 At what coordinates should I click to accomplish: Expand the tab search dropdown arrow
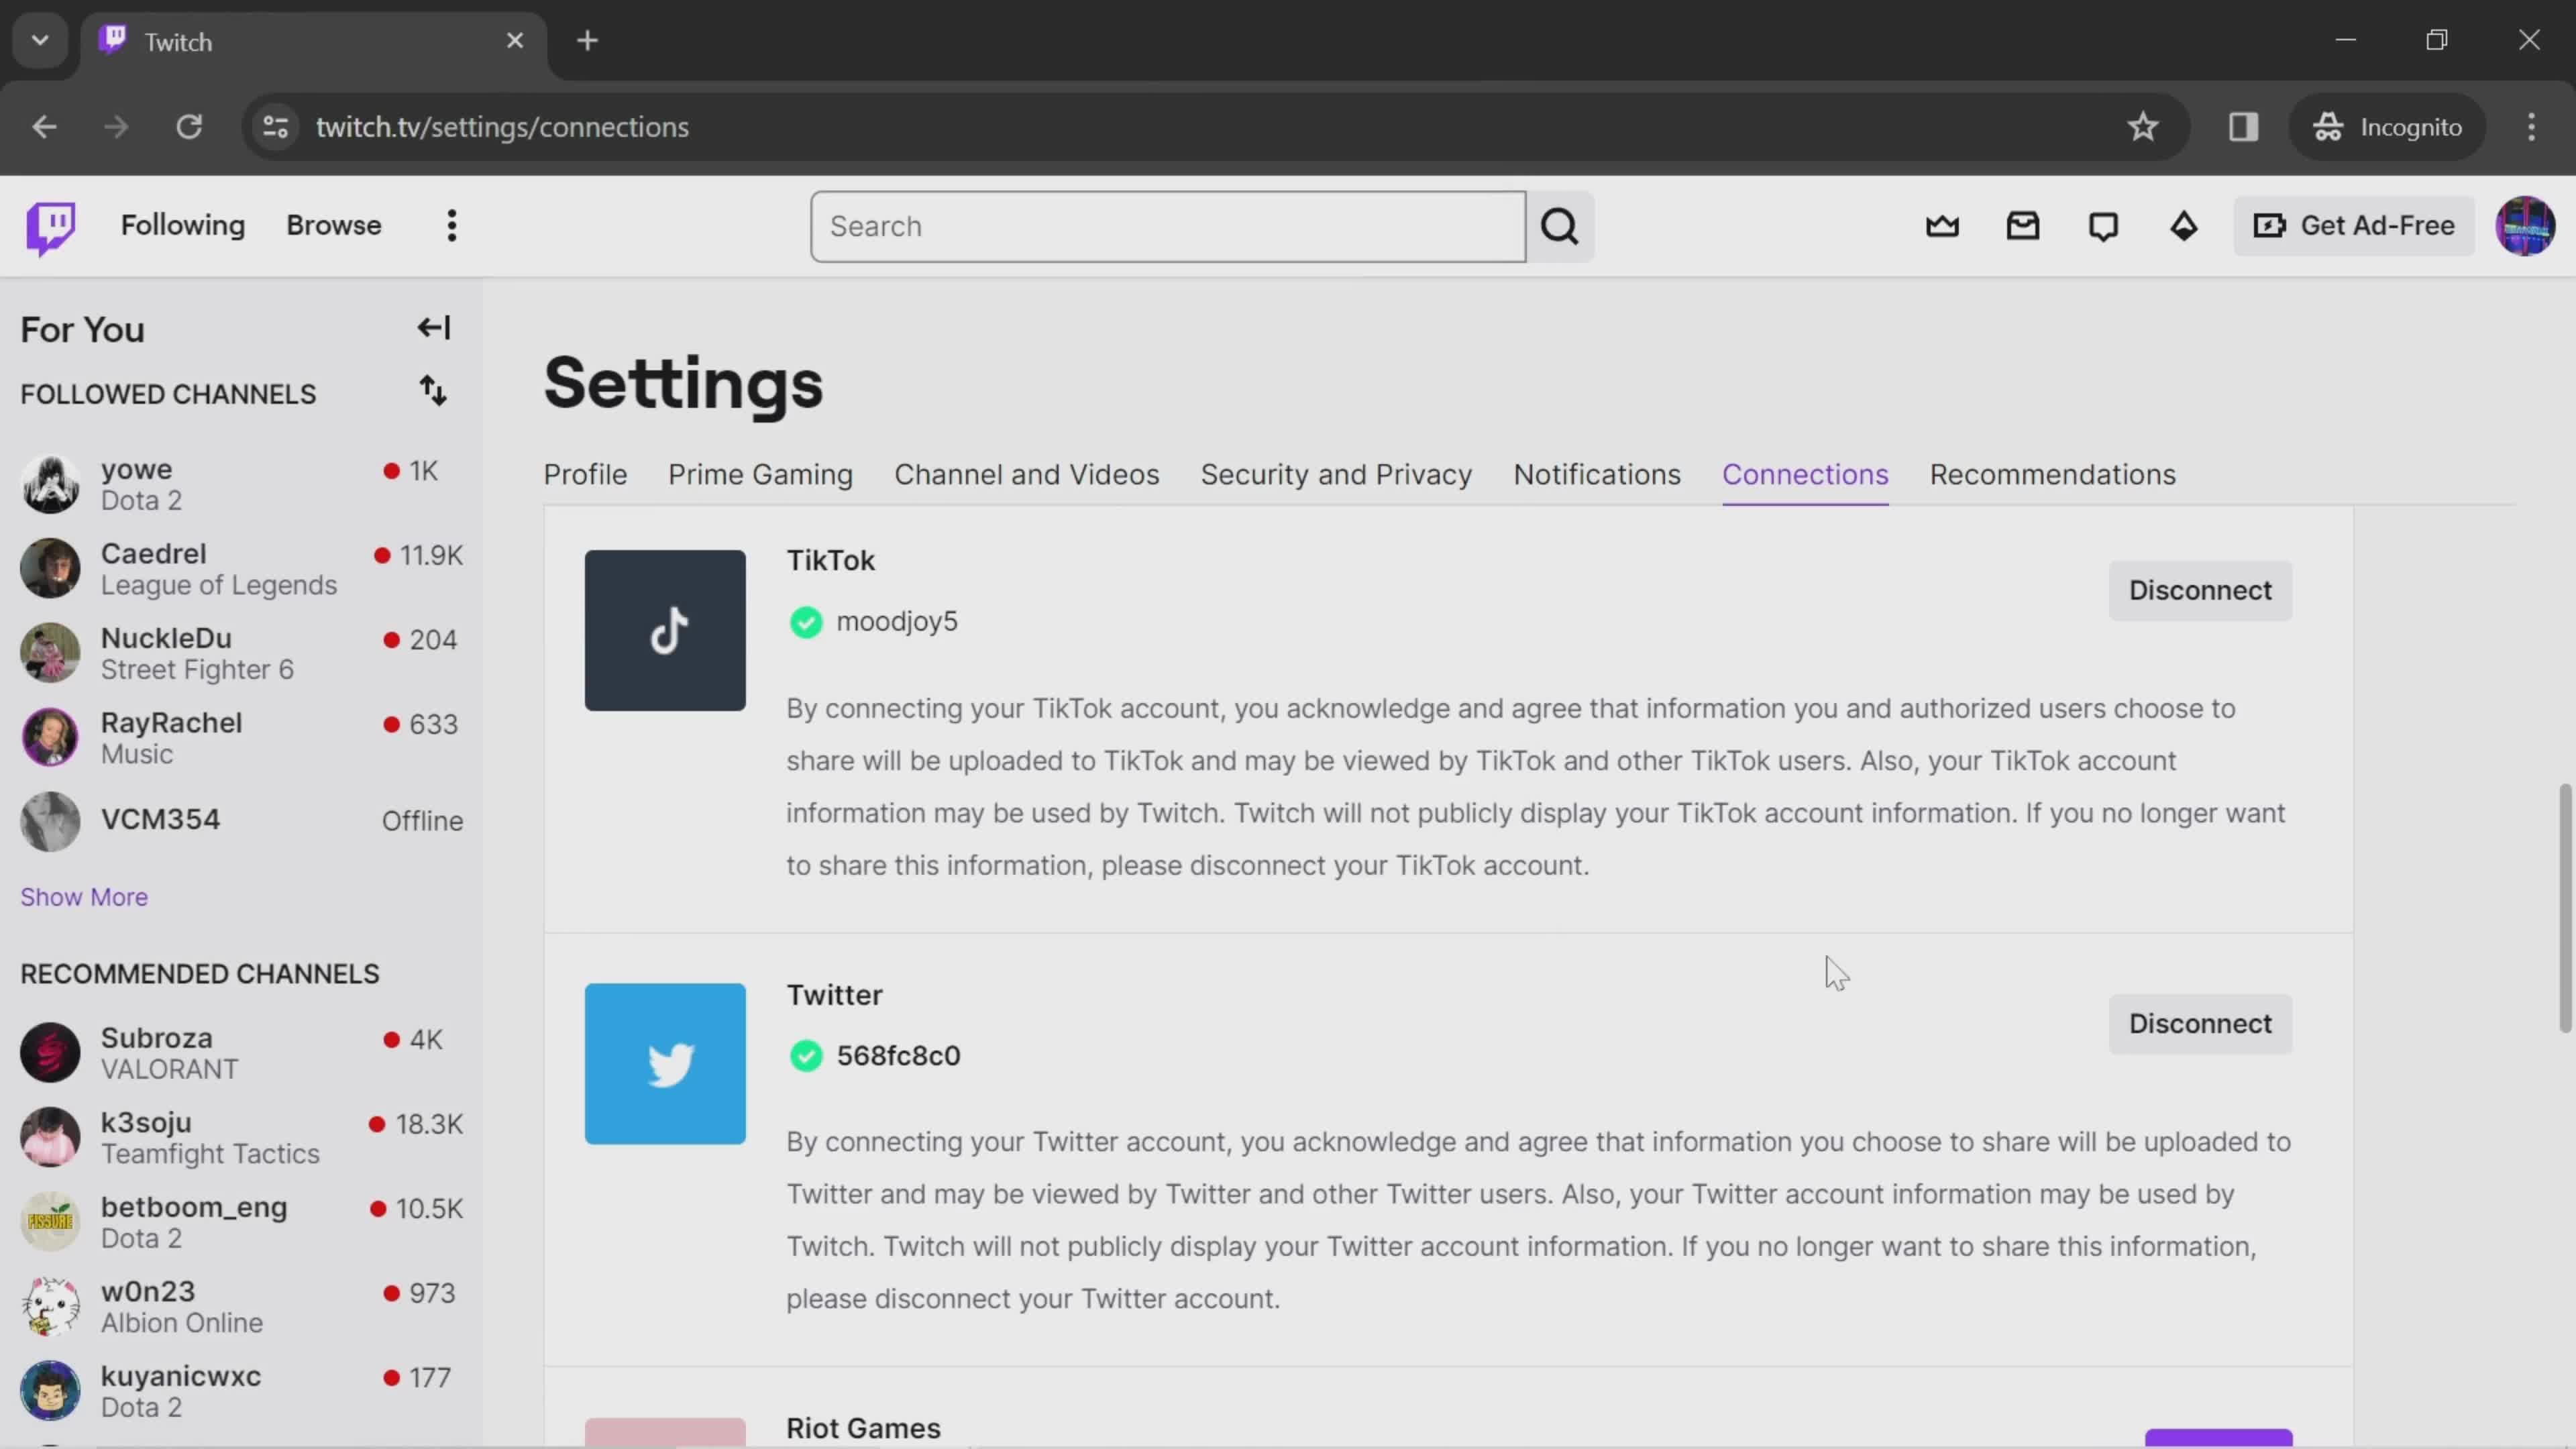point(40,41)
